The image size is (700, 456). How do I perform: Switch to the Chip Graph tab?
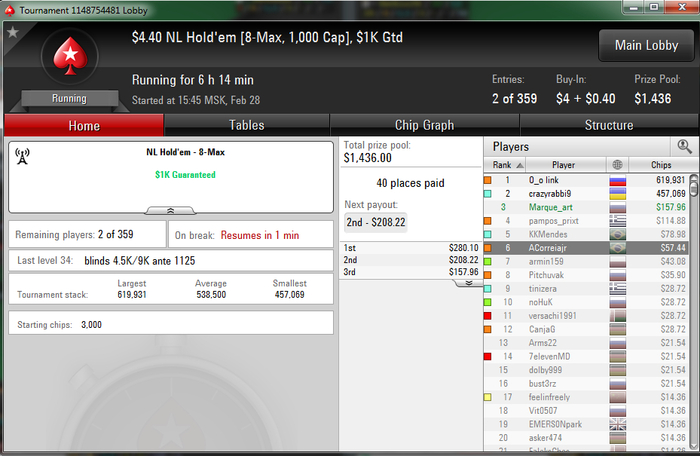click(x=424, y=125)
